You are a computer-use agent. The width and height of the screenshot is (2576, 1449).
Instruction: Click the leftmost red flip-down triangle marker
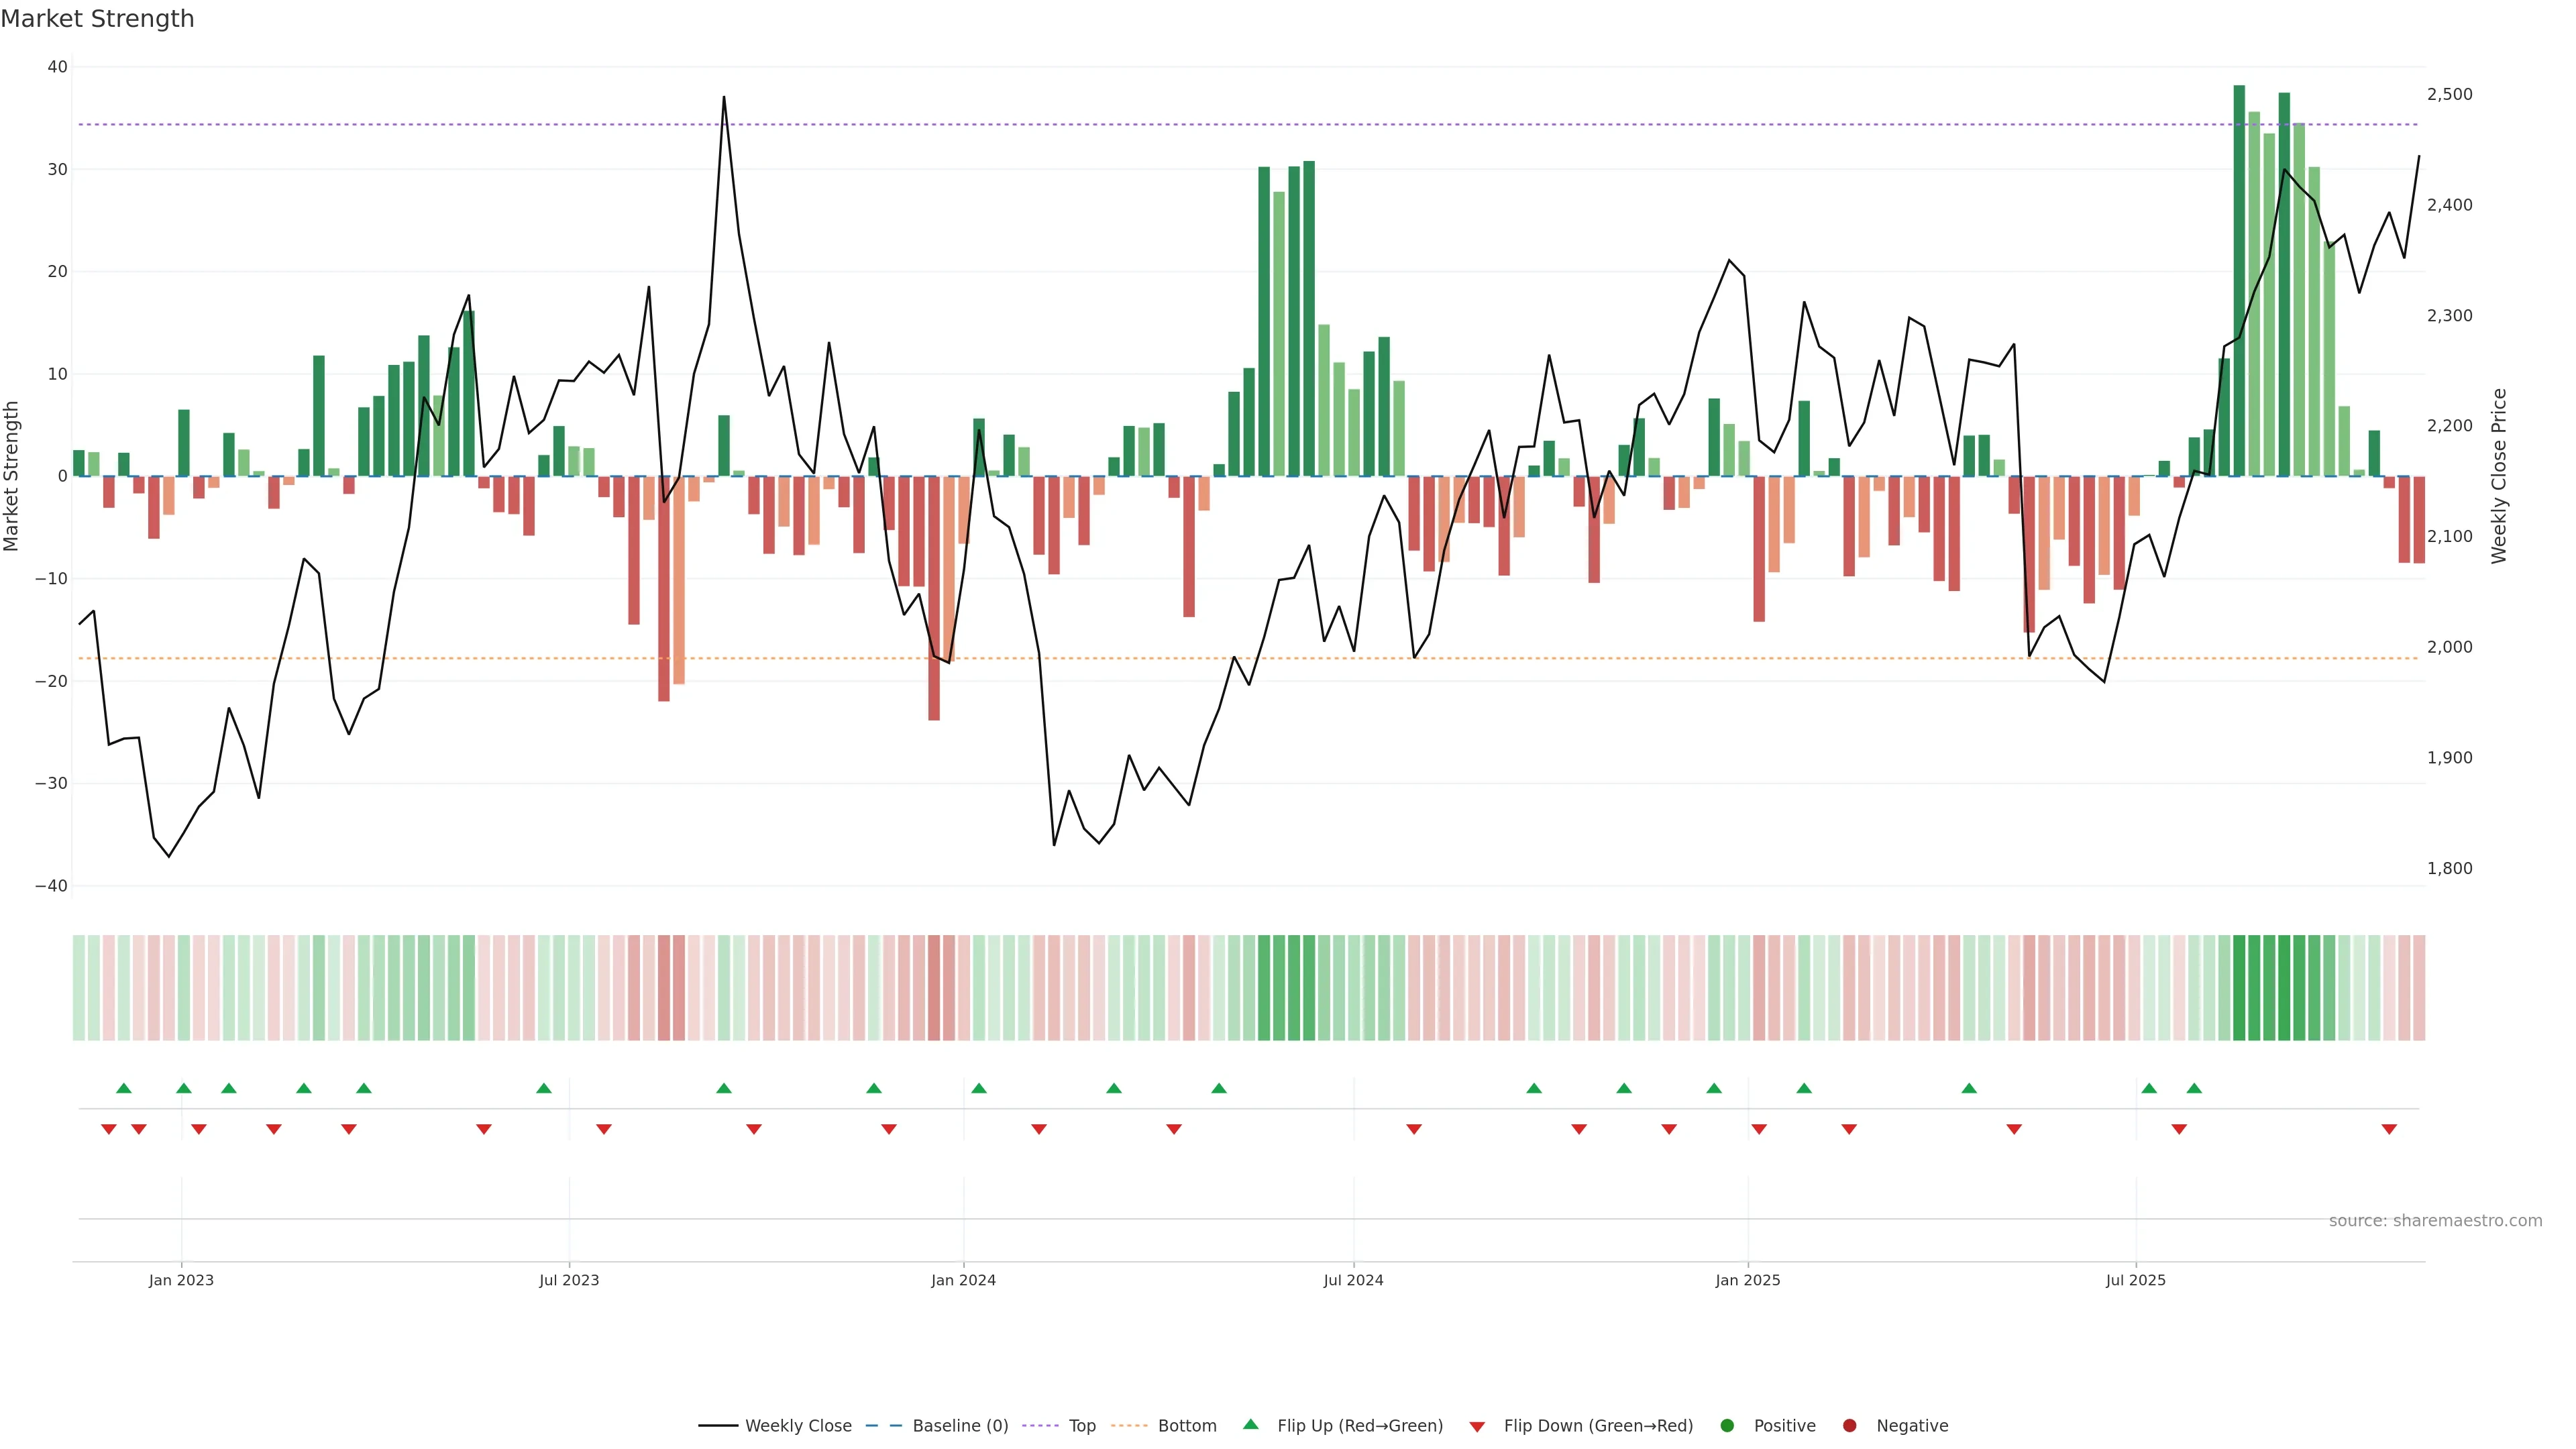pyautogui.click(x=109, y=1129)
